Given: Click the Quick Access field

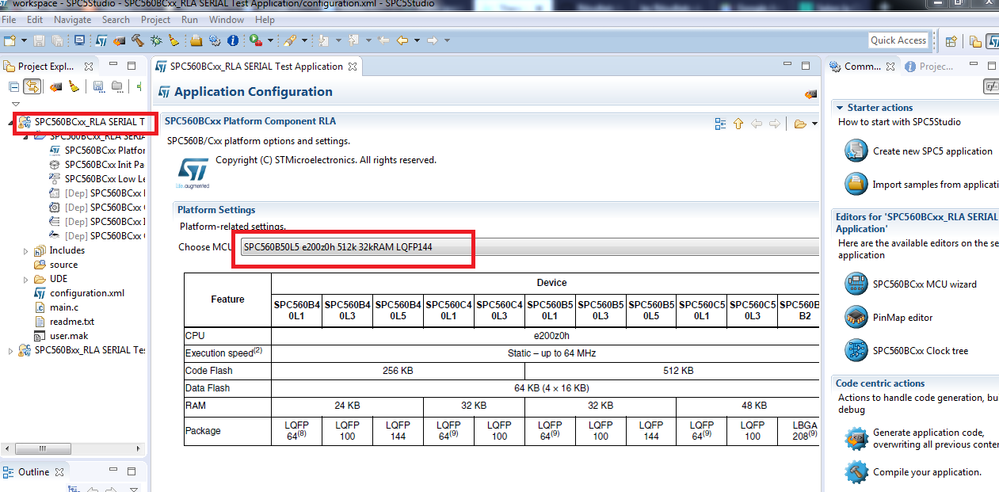Looking at the screenshot, I should click(x=898, y=40).
